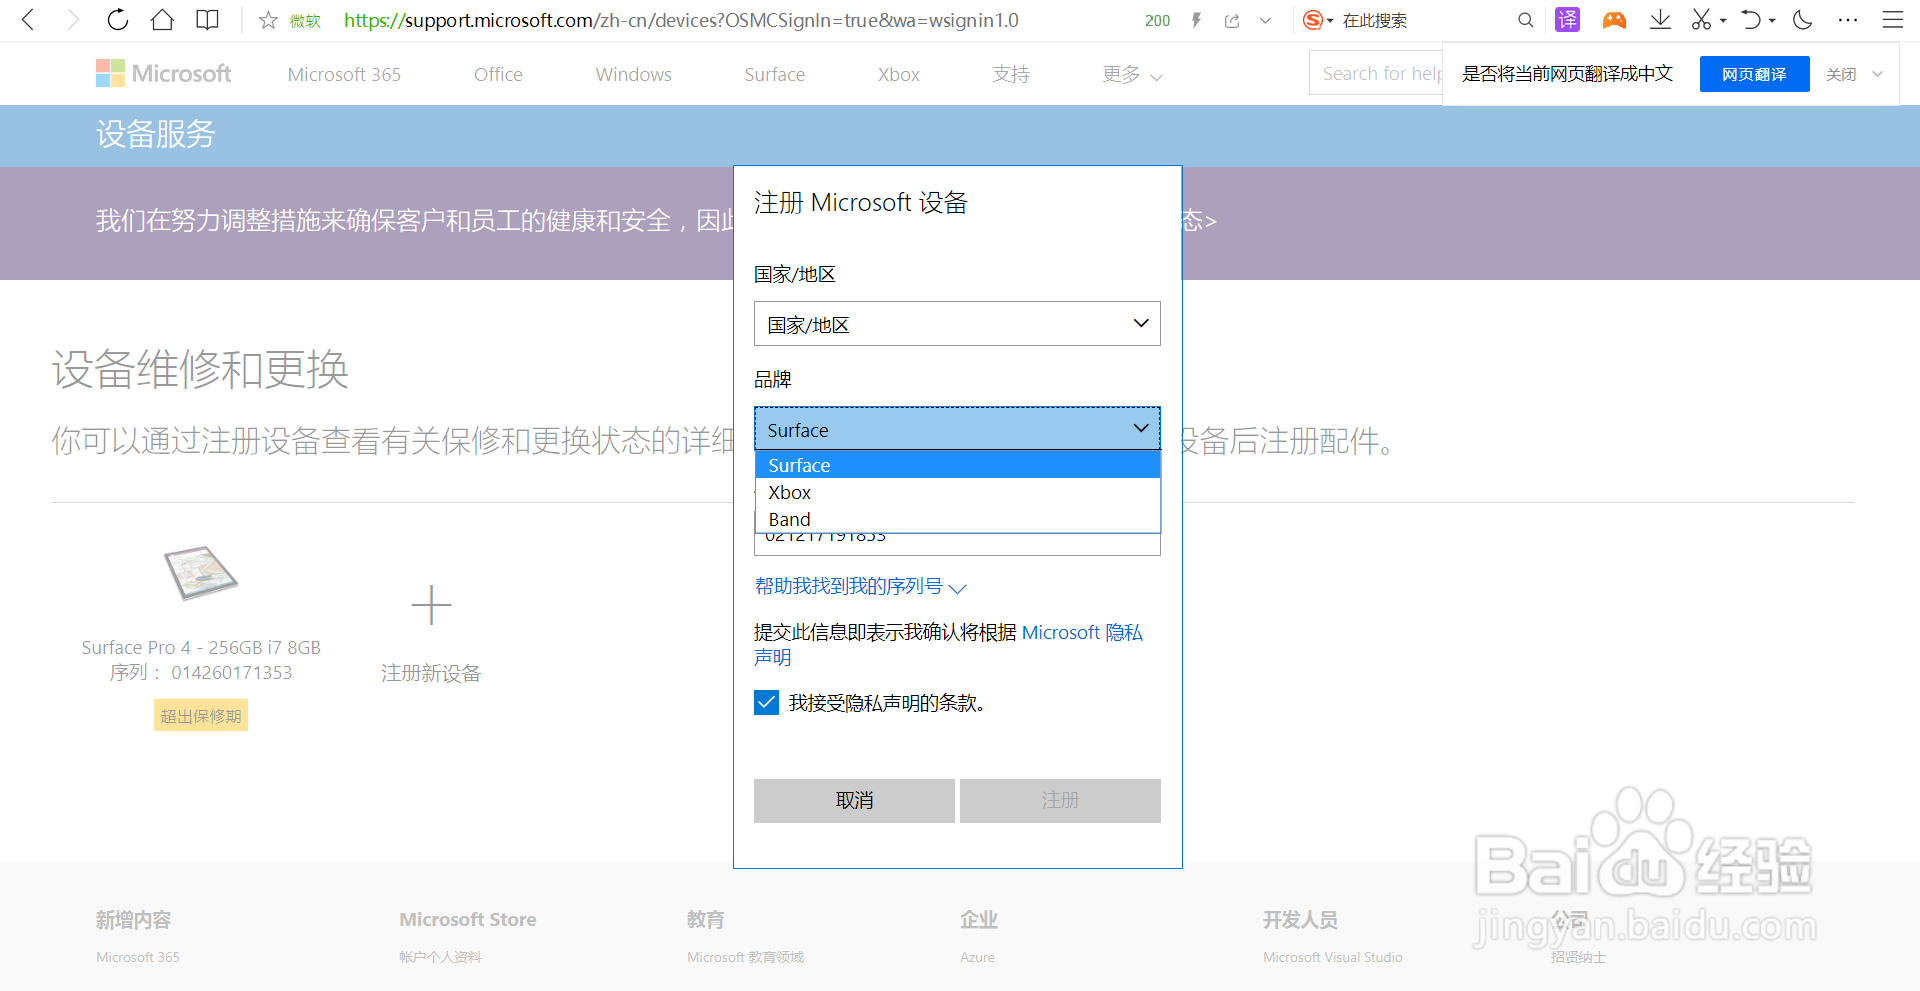Screen dimensions: 1920x991
Task: Open 支持 nav item
Action: (1011, 74)
